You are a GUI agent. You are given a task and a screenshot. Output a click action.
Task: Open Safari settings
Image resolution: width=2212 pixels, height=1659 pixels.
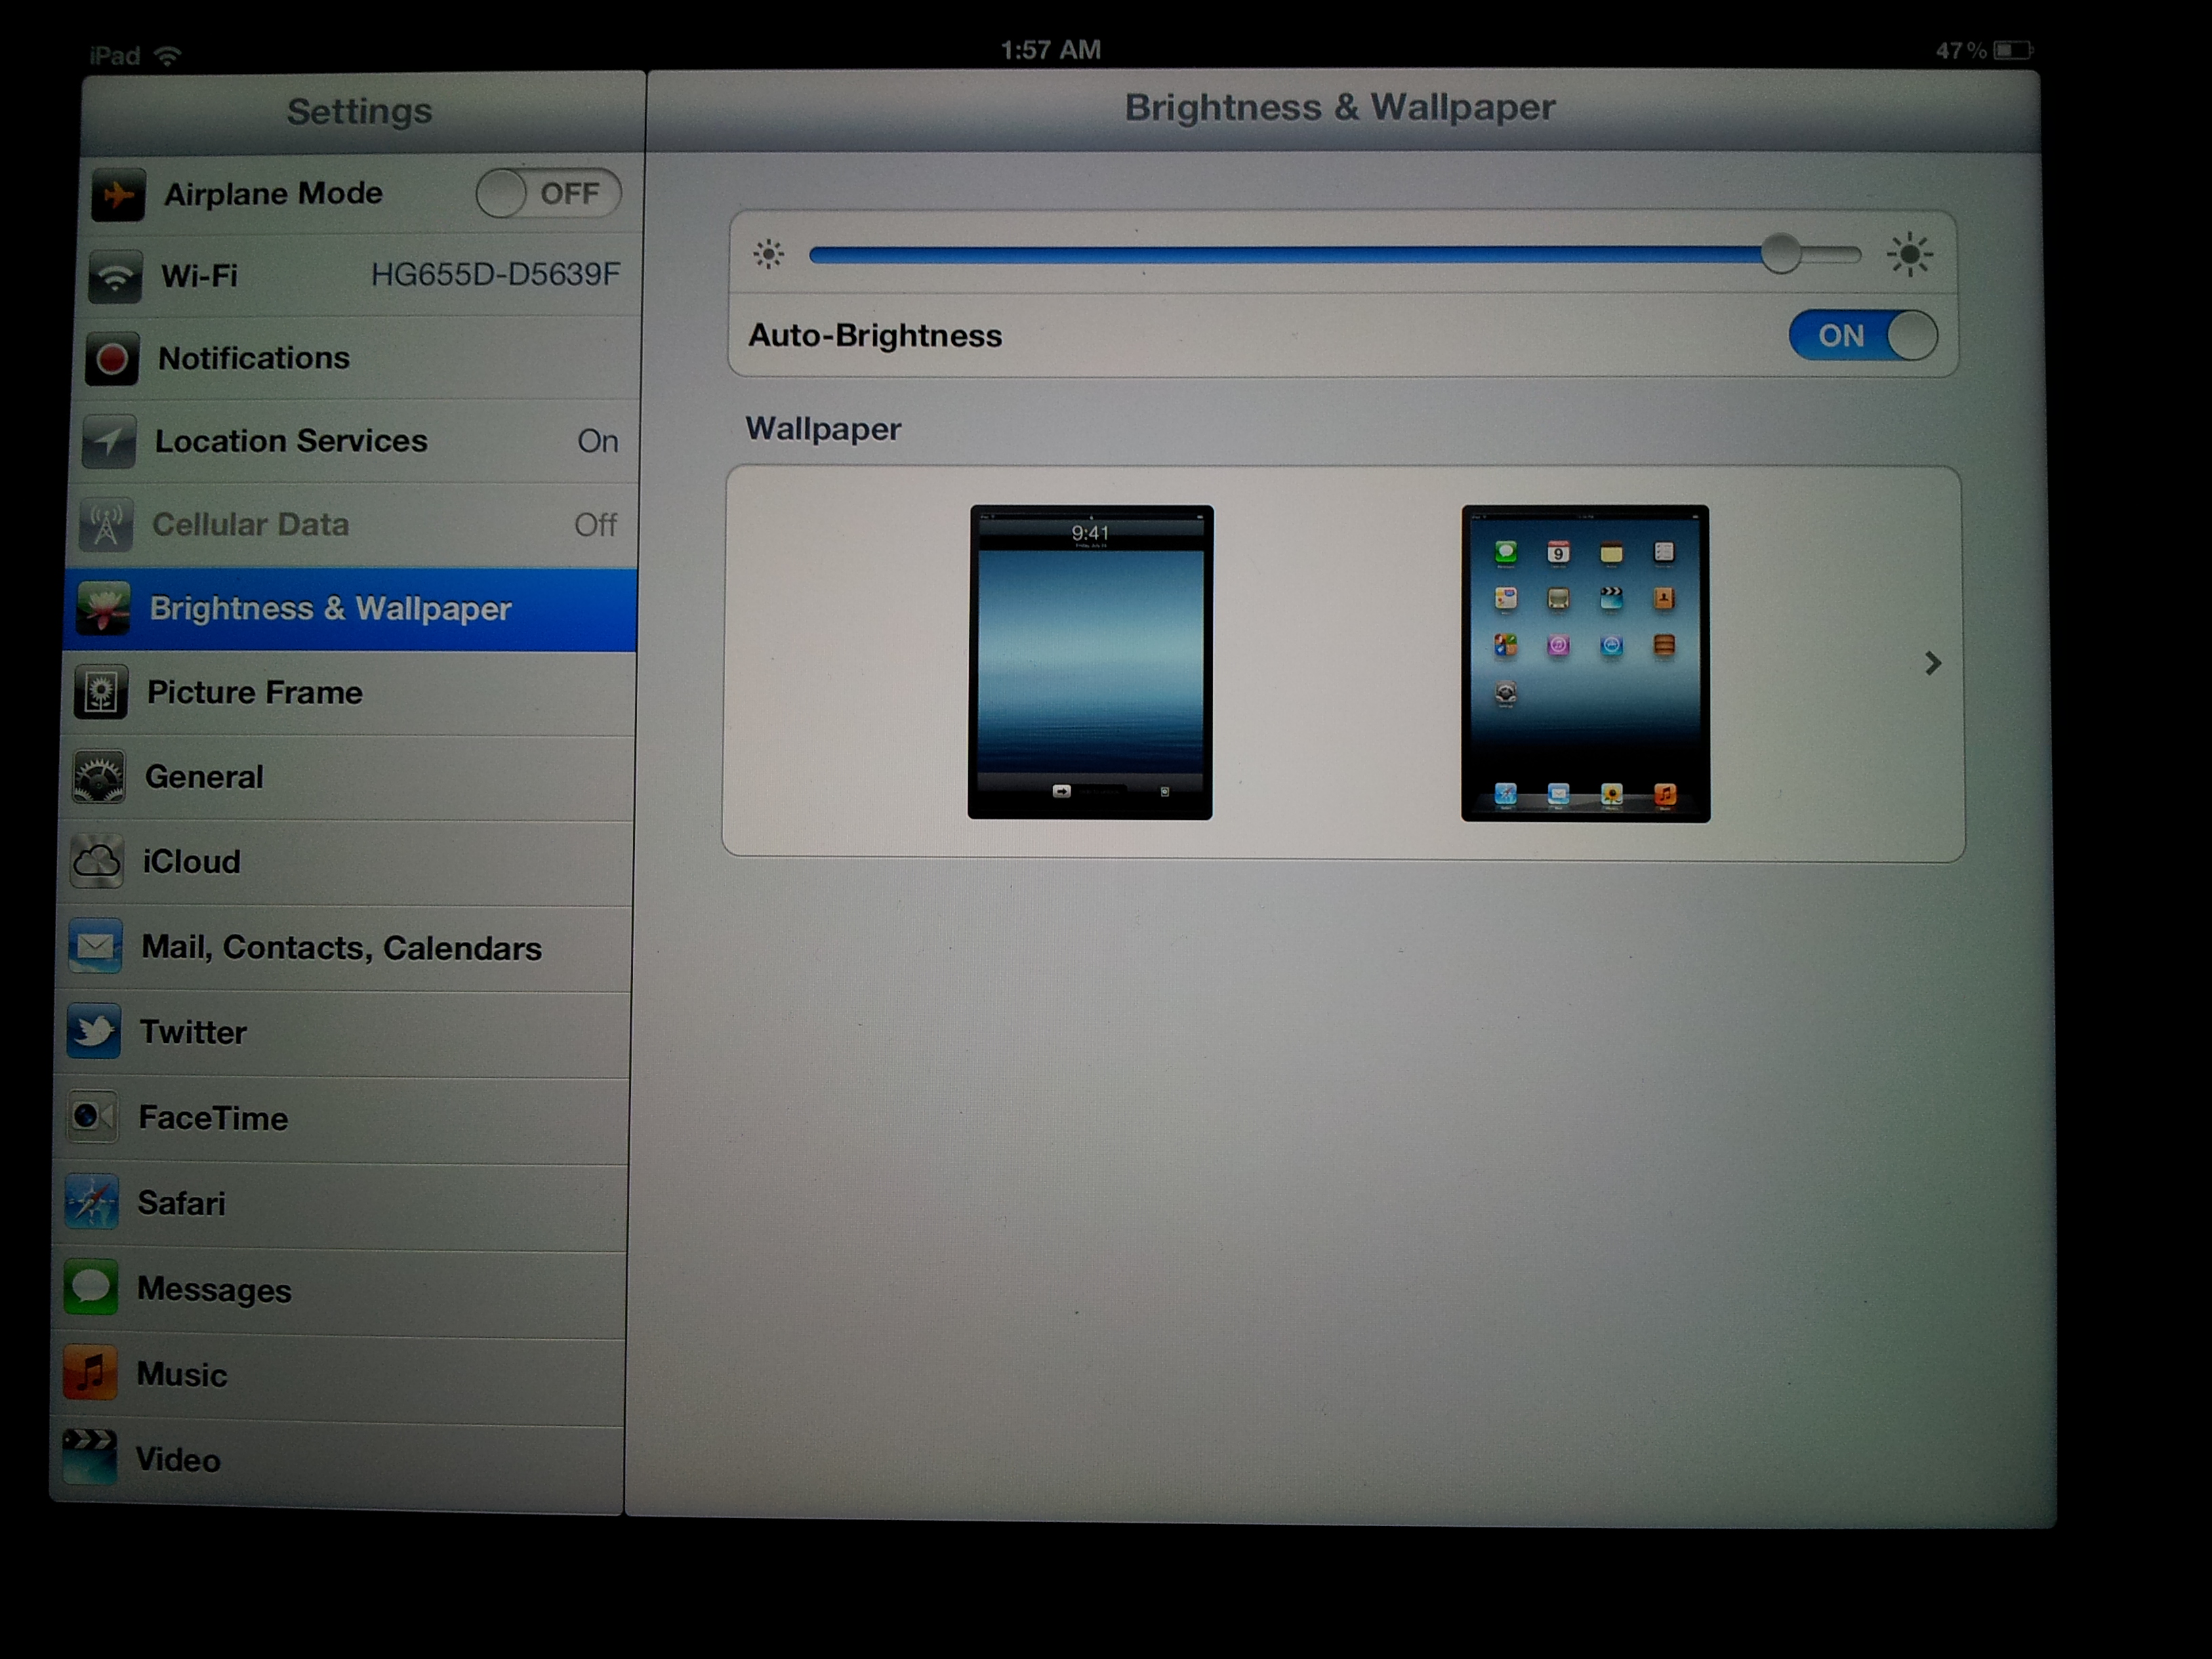click(x=340, y=1205)
